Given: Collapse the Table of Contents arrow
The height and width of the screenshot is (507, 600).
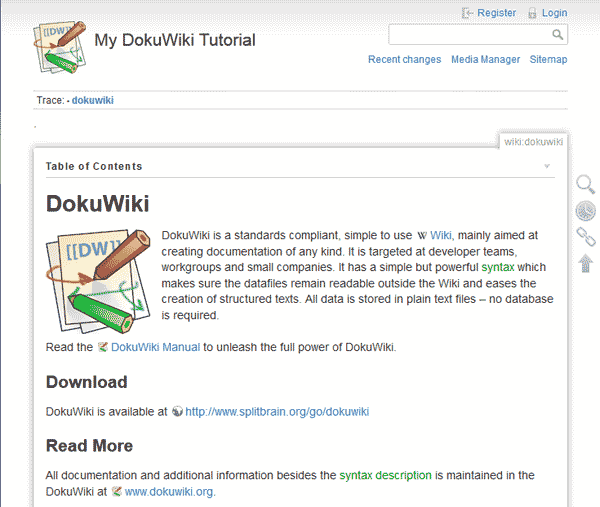Looking at the screenshot, I should (x=547, y=166).
